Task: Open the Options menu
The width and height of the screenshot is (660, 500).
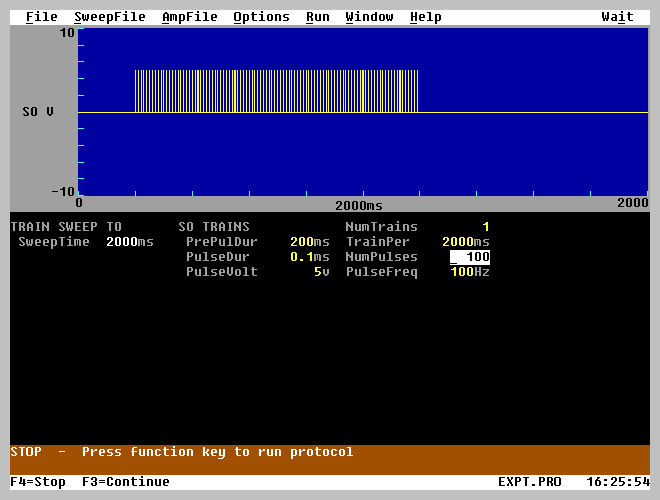Action: tap(261, 17)
